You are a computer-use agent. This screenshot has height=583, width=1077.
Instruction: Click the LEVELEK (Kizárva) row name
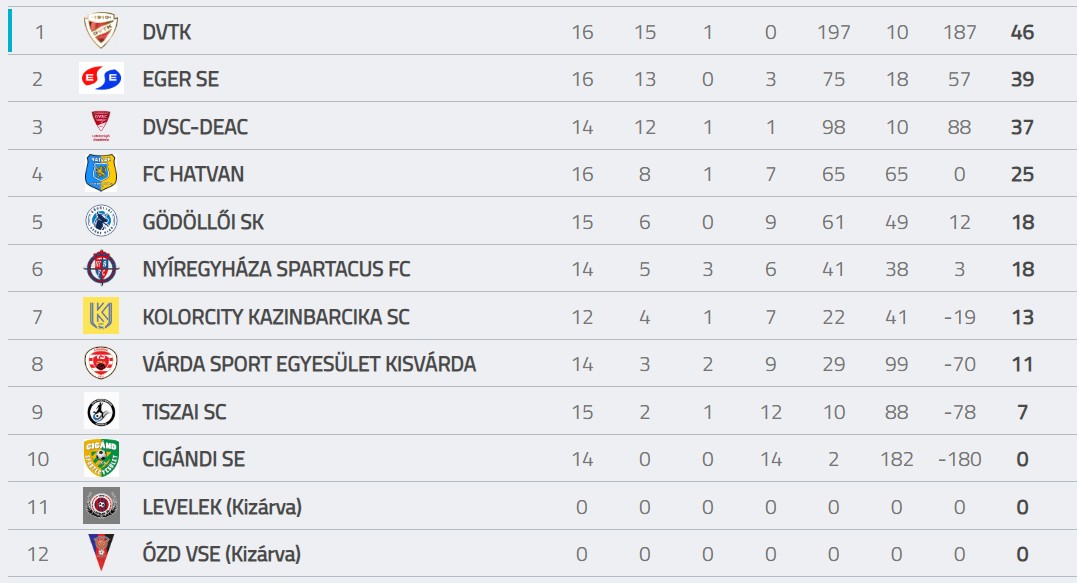click(x=222, y=507)
